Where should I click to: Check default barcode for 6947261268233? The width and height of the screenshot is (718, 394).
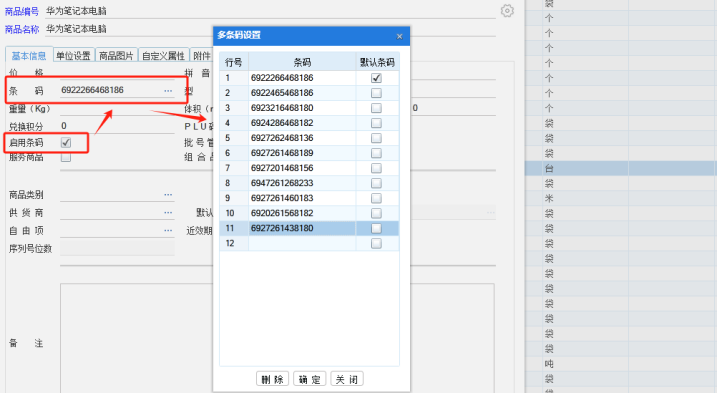(x=376, y=183)
